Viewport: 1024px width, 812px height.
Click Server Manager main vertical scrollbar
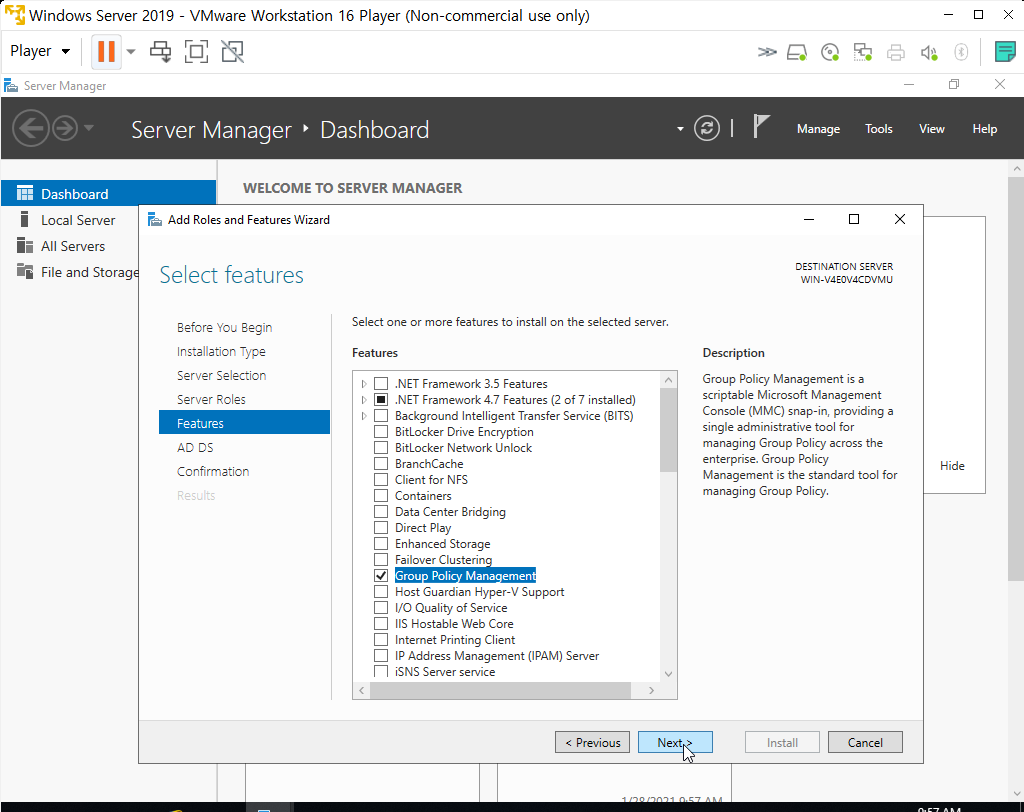pyautogui.click(x=1016, y=377)
